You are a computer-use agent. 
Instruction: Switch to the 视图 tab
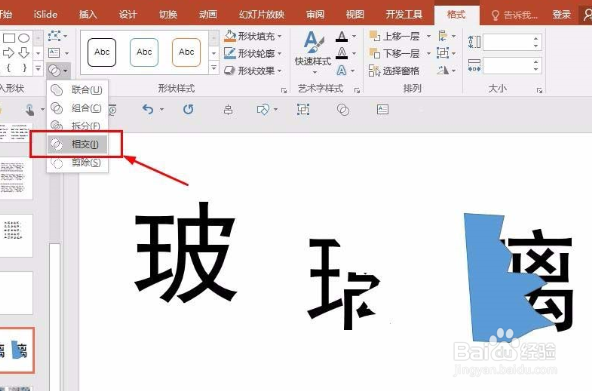point(355,14)
